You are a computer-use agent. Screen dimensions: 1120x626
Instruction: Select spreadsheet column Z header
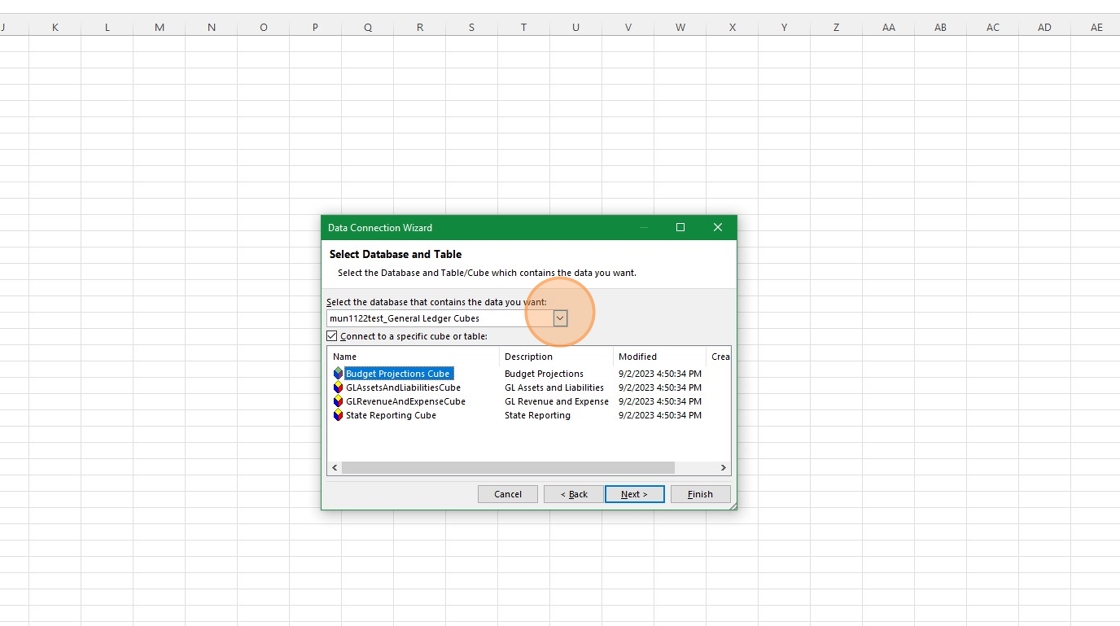point(836,27)
